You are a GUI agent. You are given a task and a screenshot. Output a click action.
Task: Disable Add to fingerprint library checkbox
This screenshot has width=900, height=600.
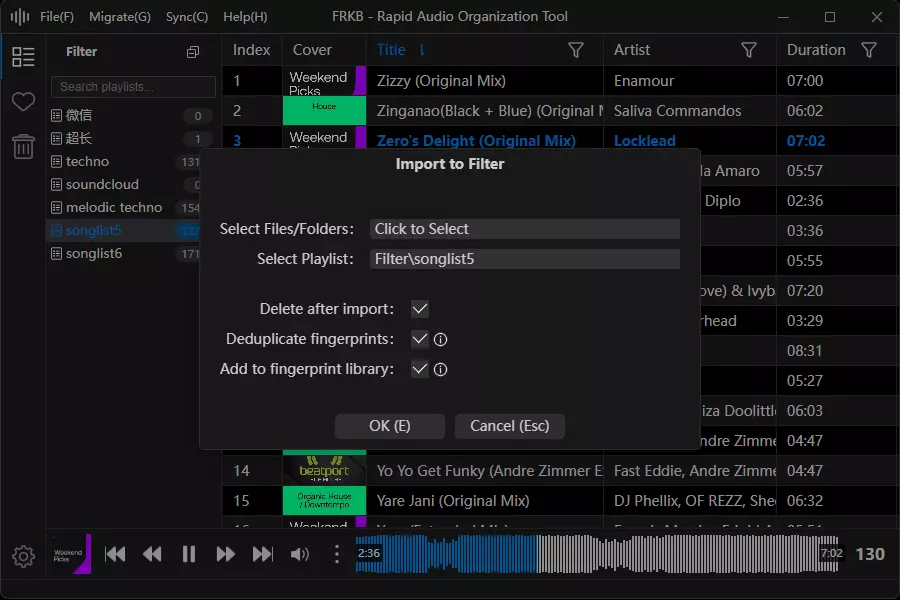coord(420,369)
